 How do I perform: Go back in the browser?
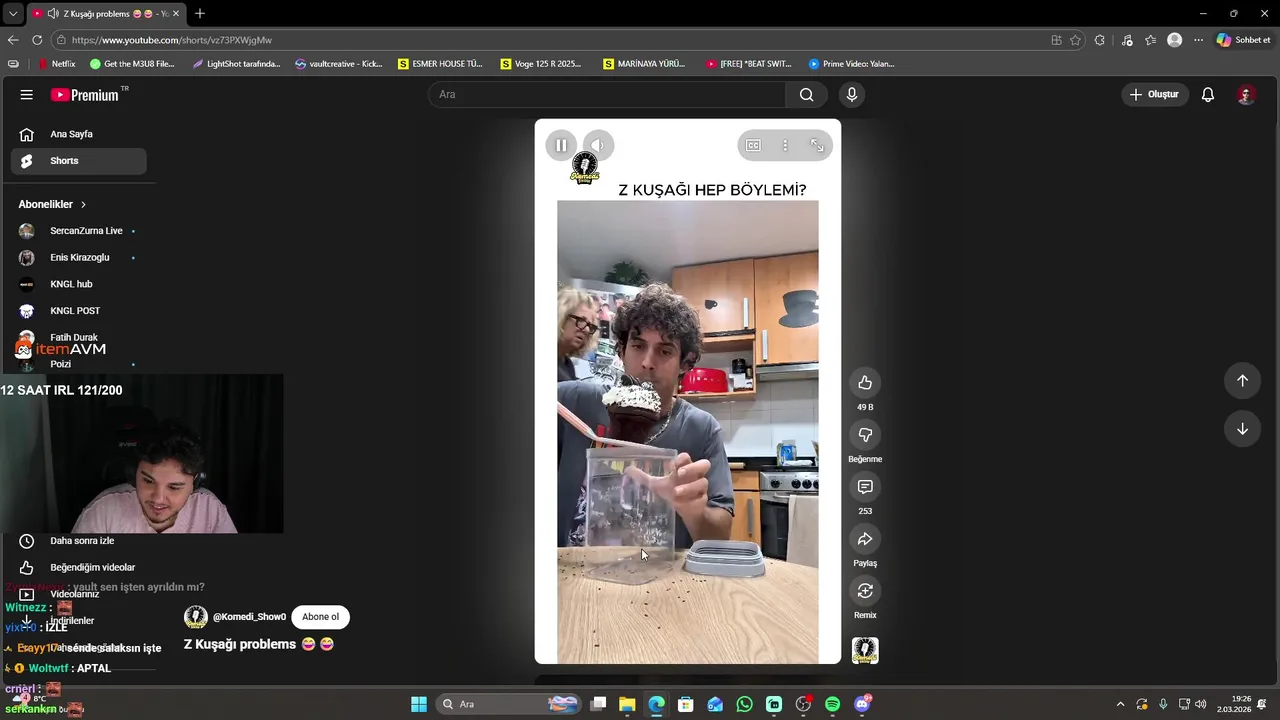(x=13, y=40)
